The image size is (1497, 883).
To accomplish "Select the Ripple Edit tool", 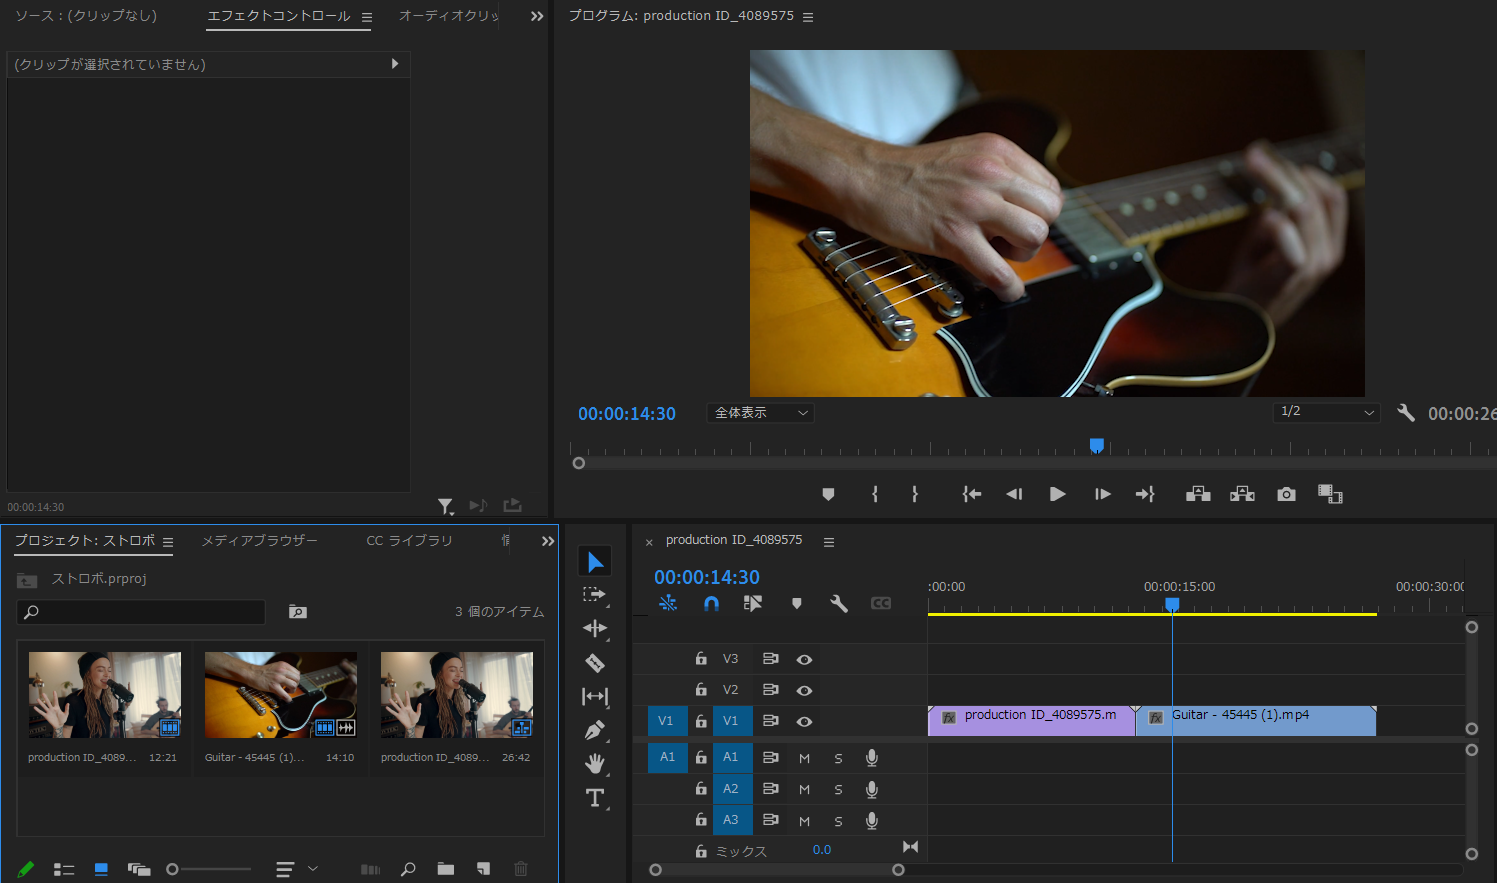I will (x=595, y=628).
